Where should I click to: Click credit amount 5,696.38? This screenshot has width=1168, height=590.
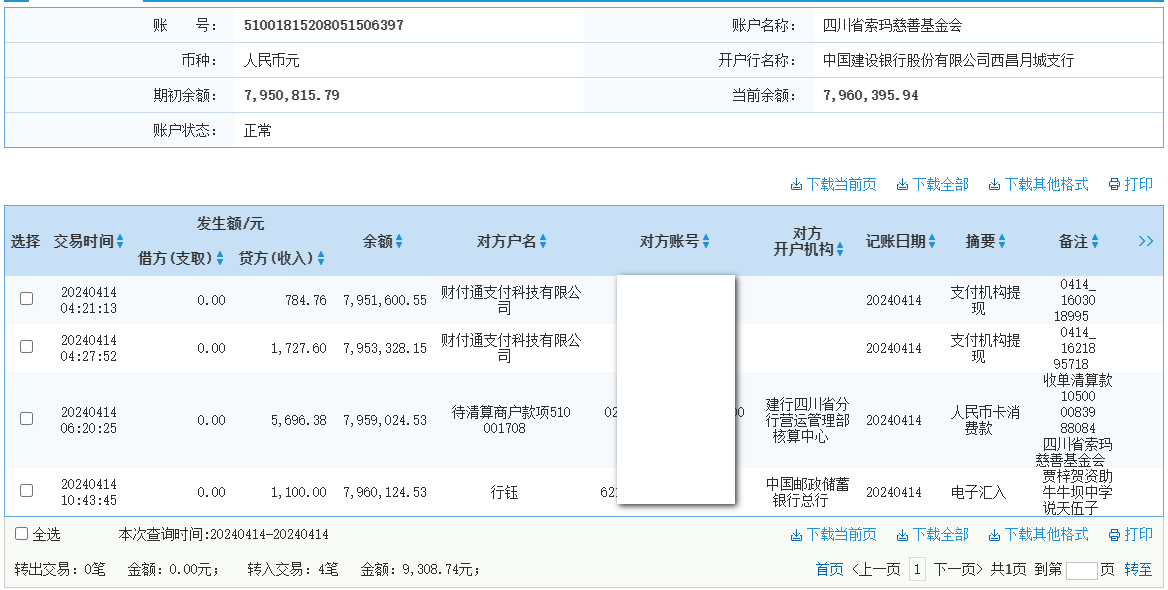299,420
